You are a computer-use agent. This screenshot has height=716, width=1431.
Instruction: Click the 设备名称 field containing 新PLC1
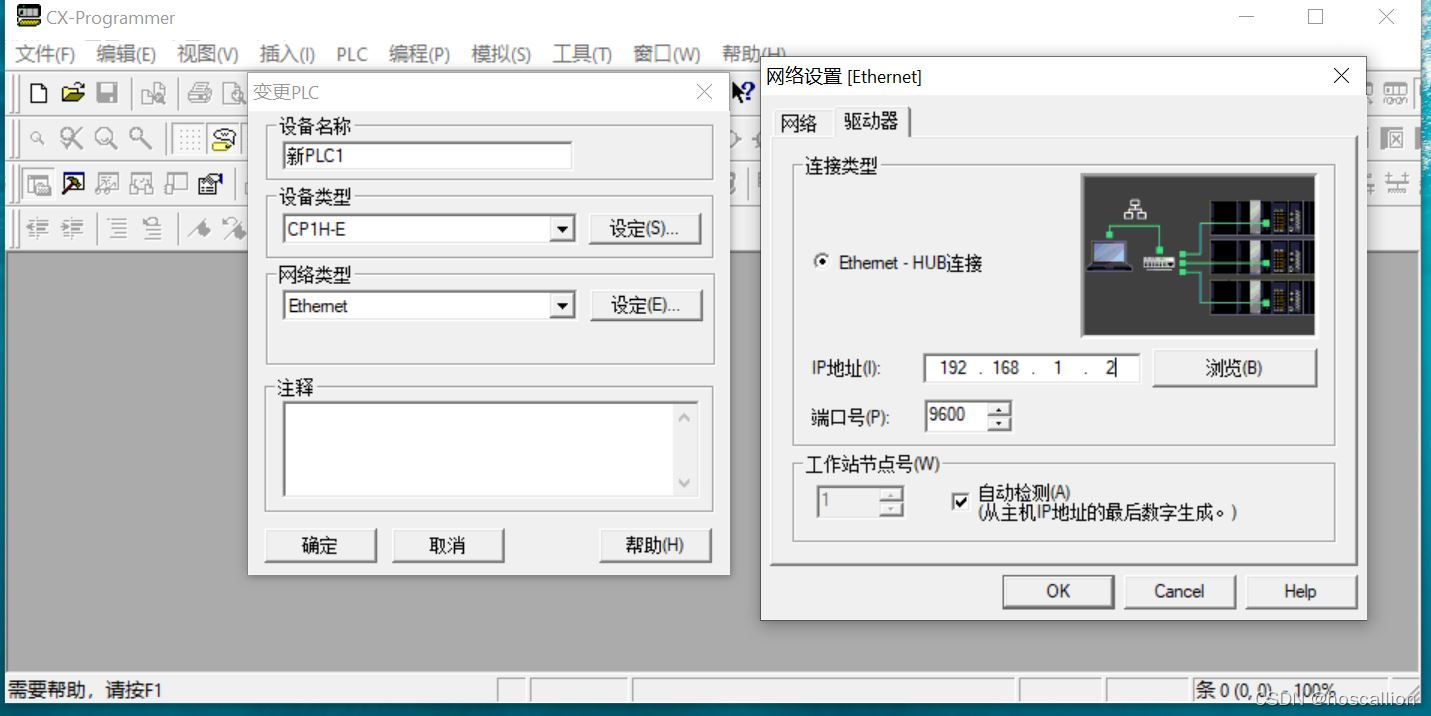pyautogui.click(x=427, y=156)
